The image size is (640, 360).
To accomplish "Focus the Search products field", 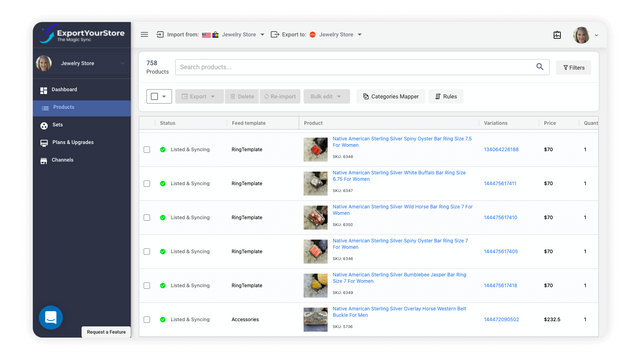I will [x=355, y=67].
